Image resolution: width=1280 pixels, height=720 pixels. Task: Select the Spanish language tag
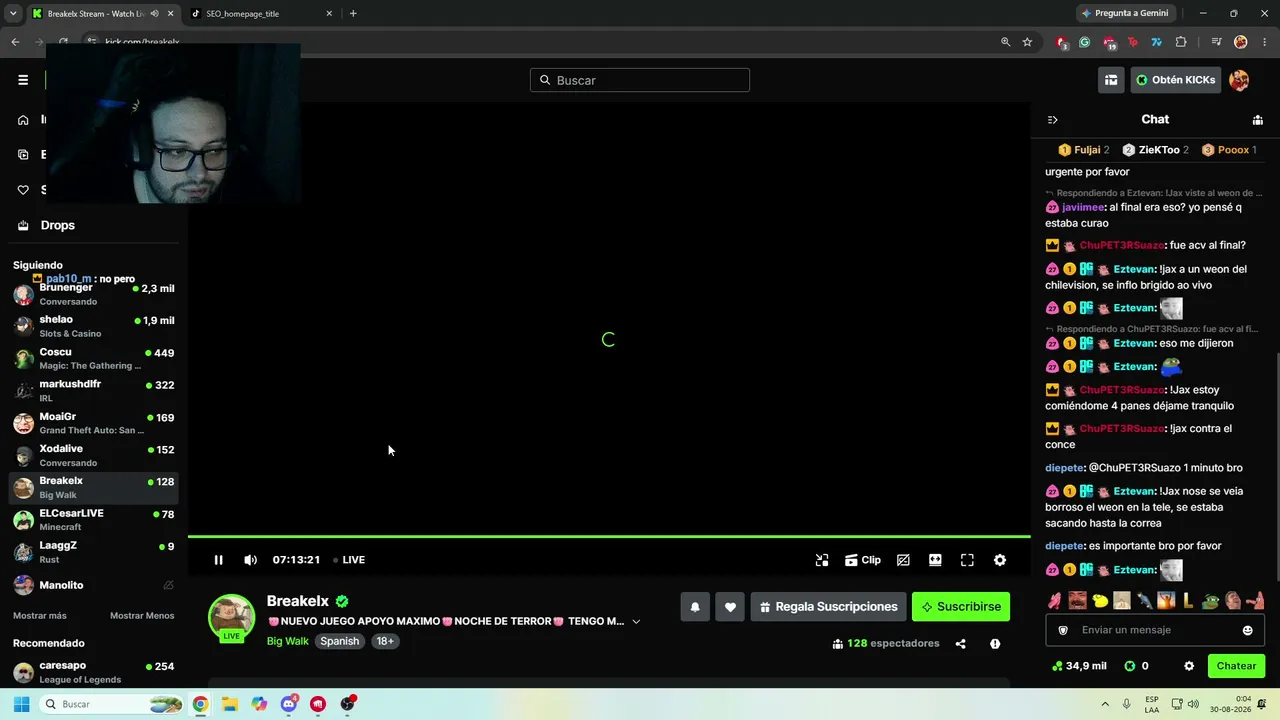tap(340, 641)
